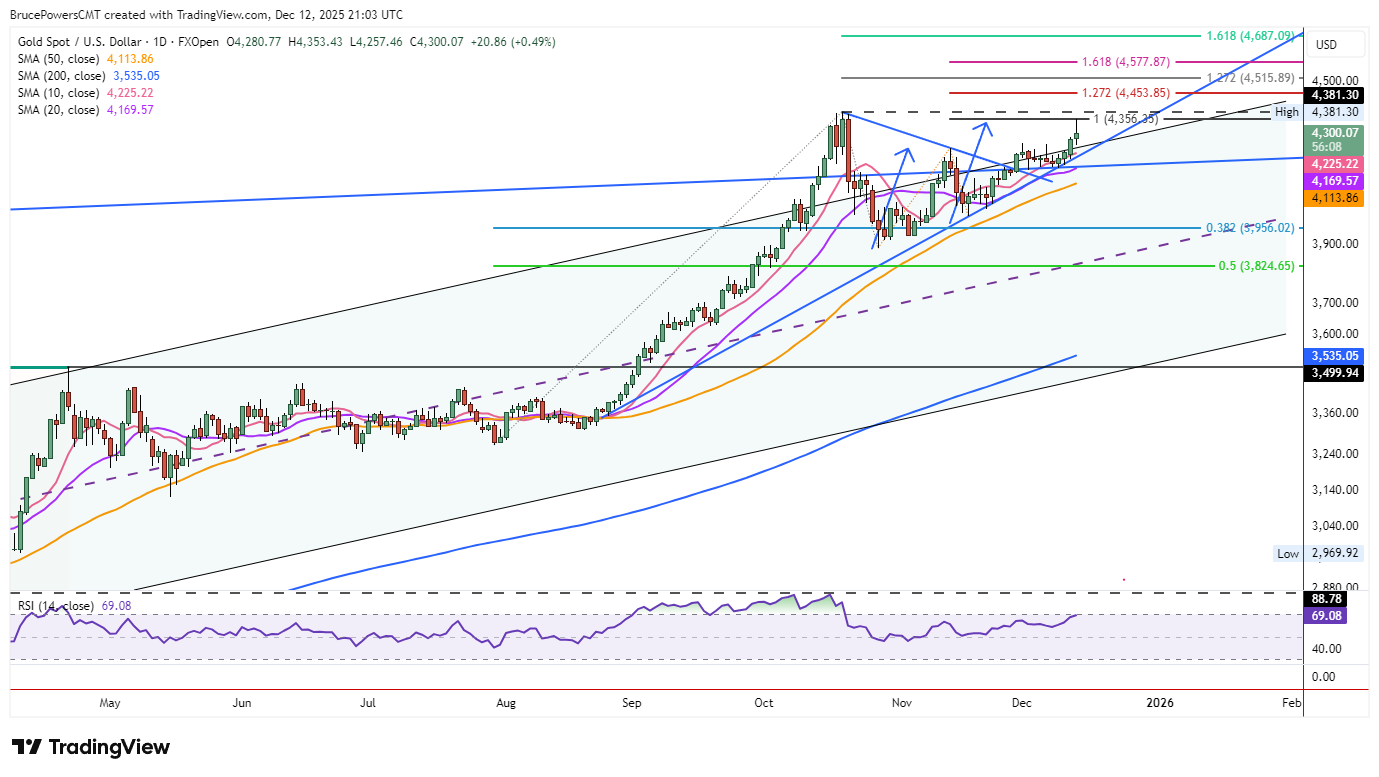The height and width of the screenshot is (777, 1379).
Task: Select the pink 4,225.22 SMA price tag
Action: click(x=1335, y=164)
